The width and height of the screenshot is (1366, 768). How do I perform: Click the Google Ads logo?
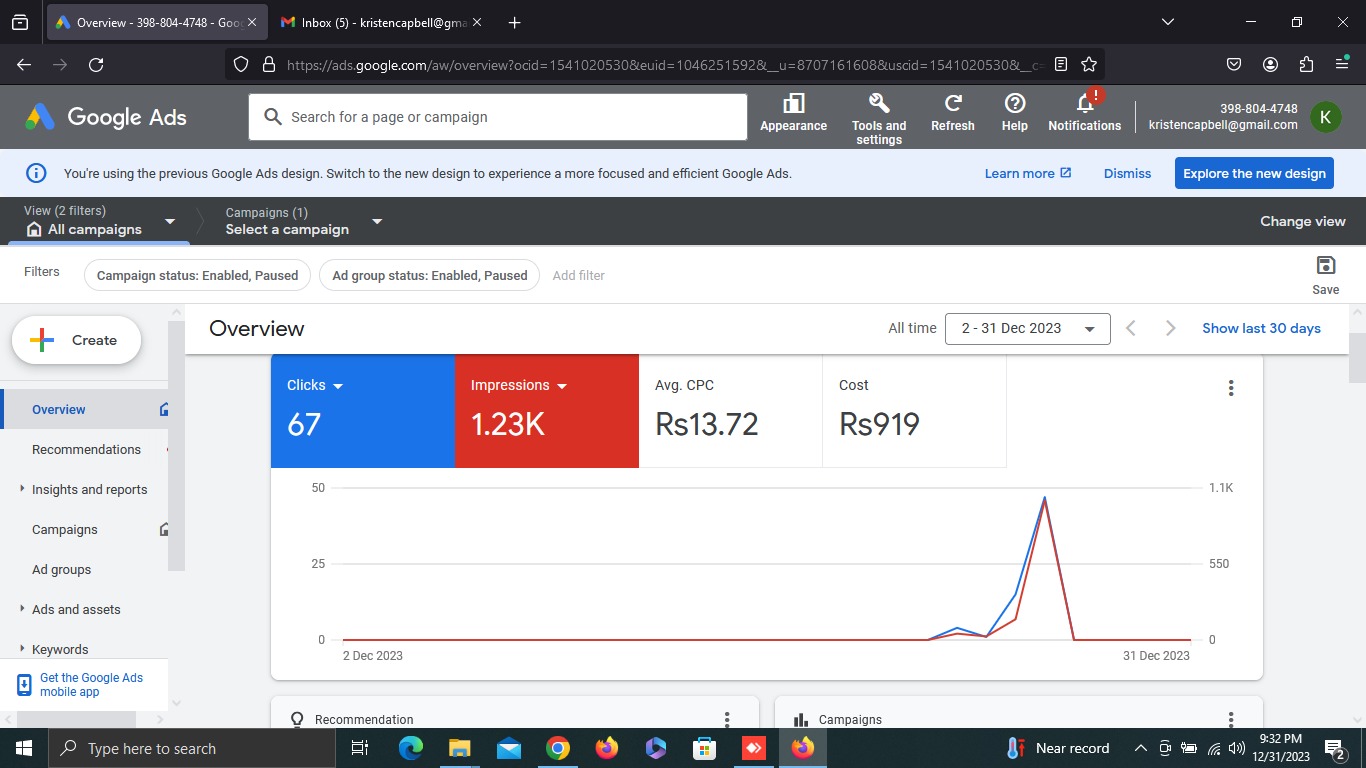[106, 117]
